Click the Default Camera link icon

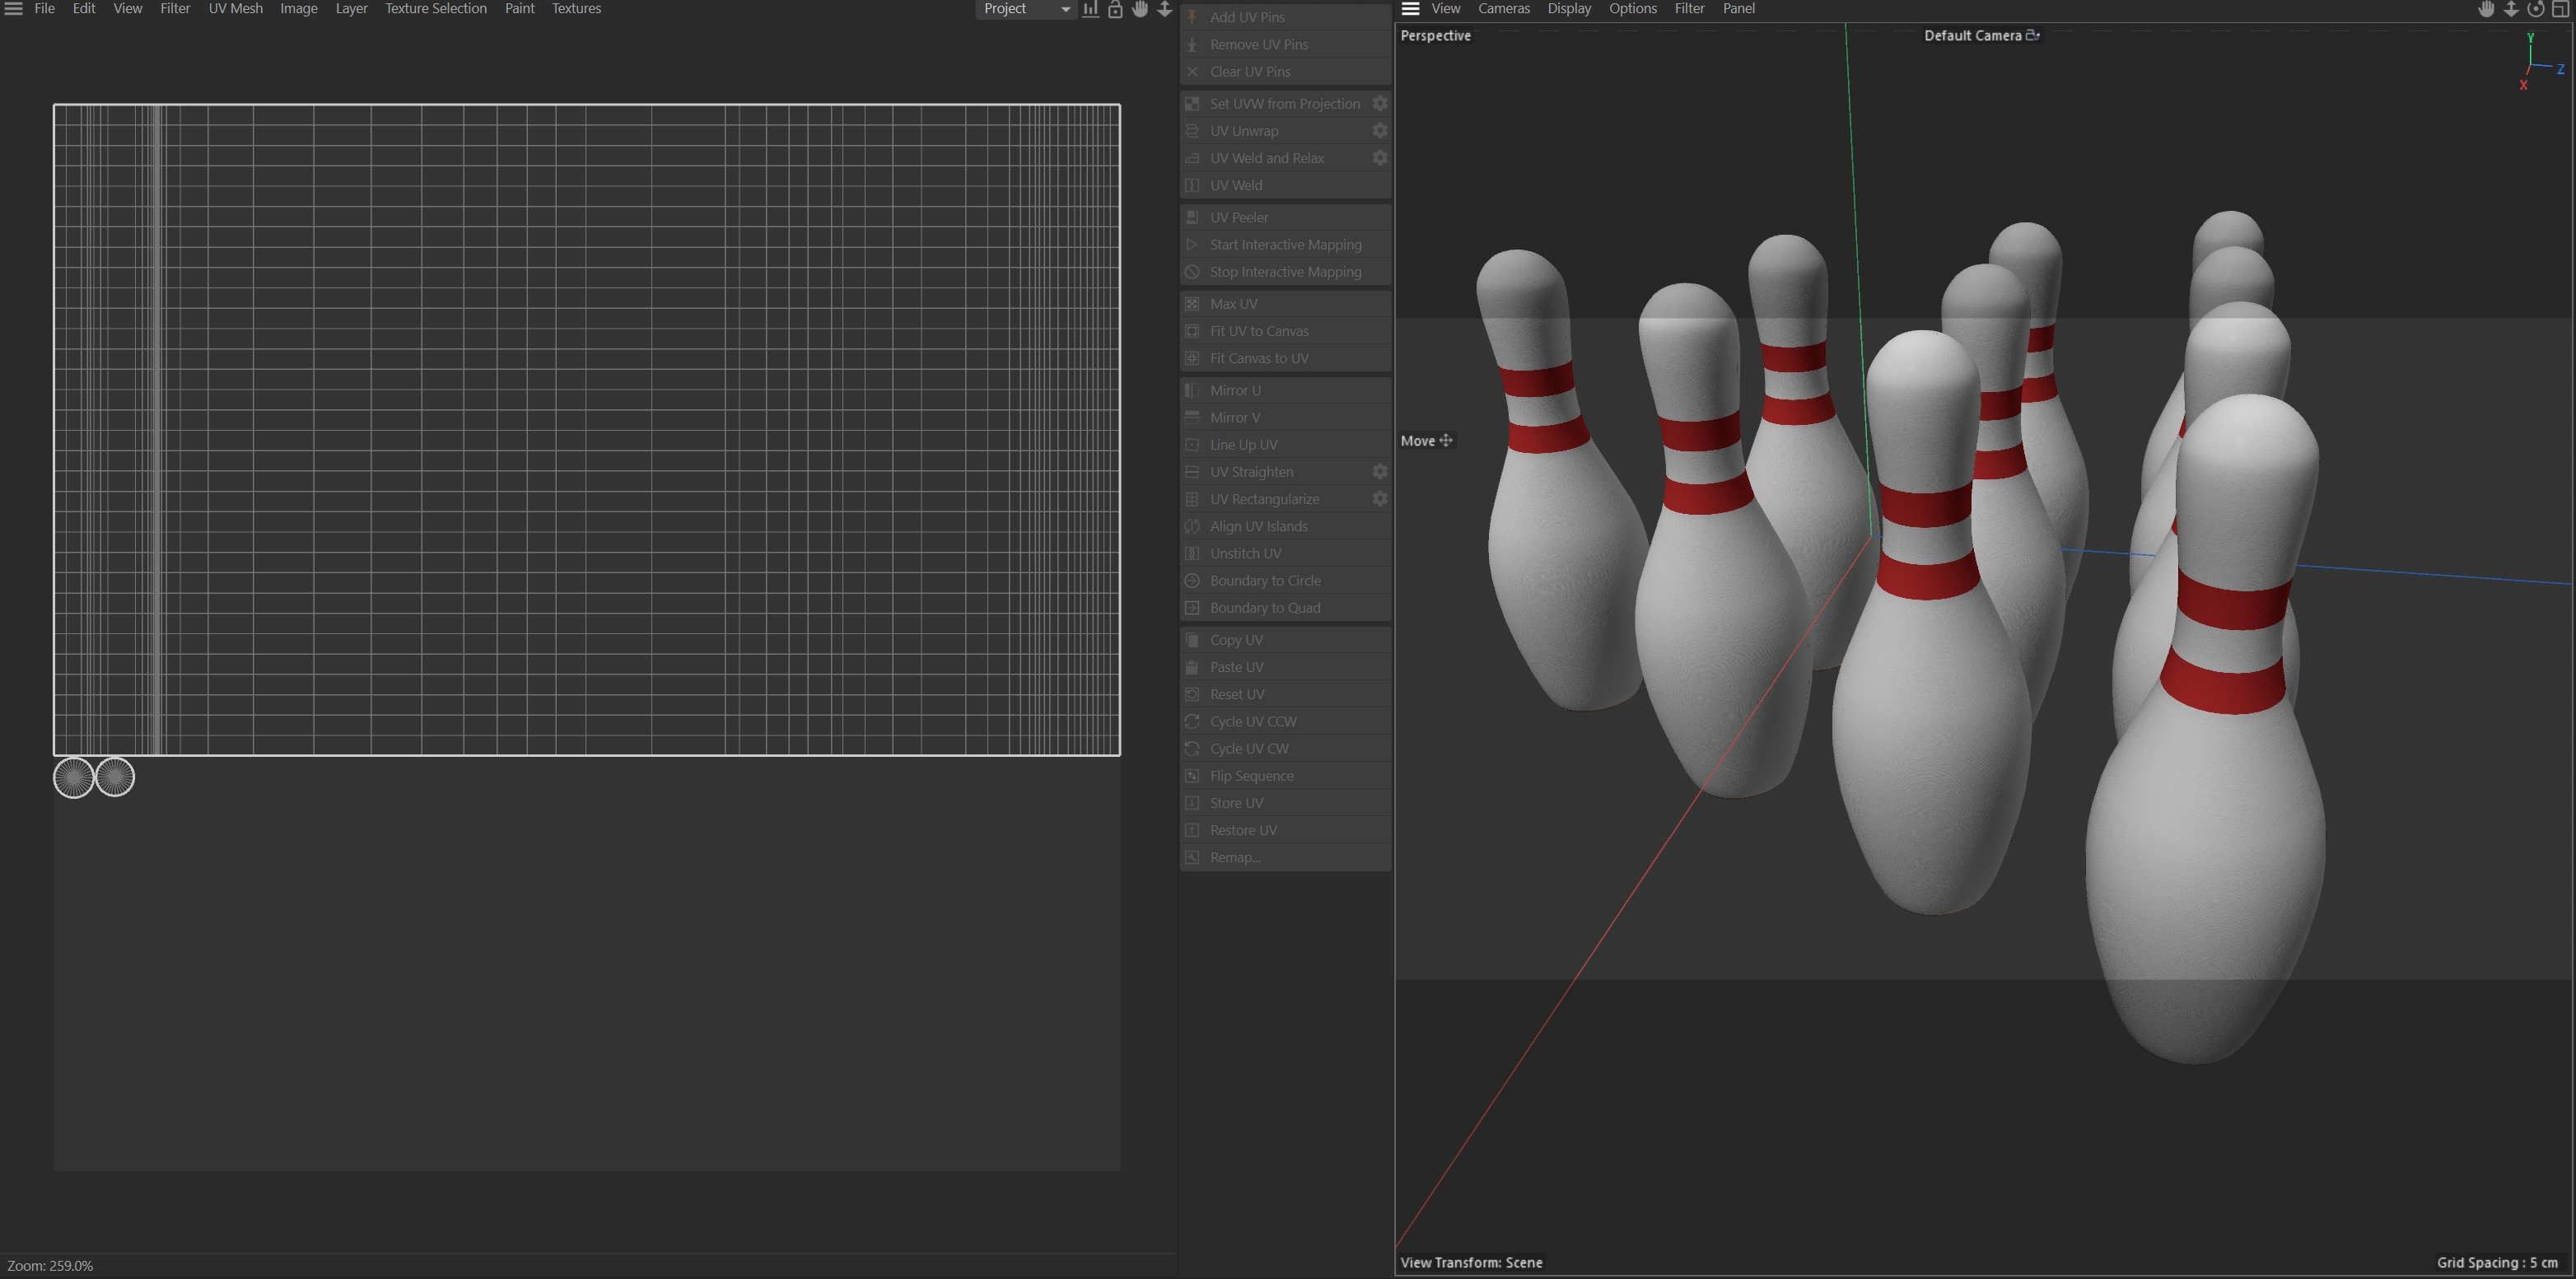(2032, 35)
